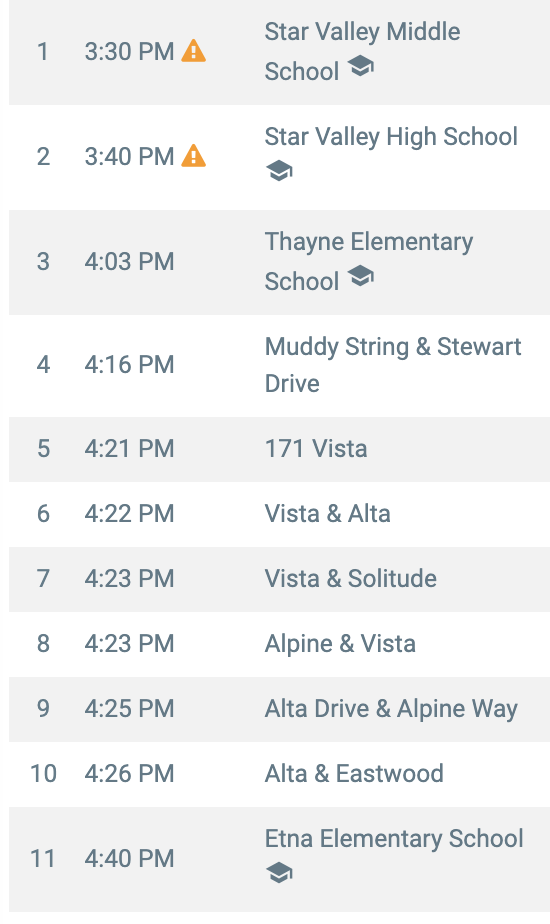Click graduation cap icon under Etna Elementary School
Viewport: 550px width, 924px height.
[279, 873]
